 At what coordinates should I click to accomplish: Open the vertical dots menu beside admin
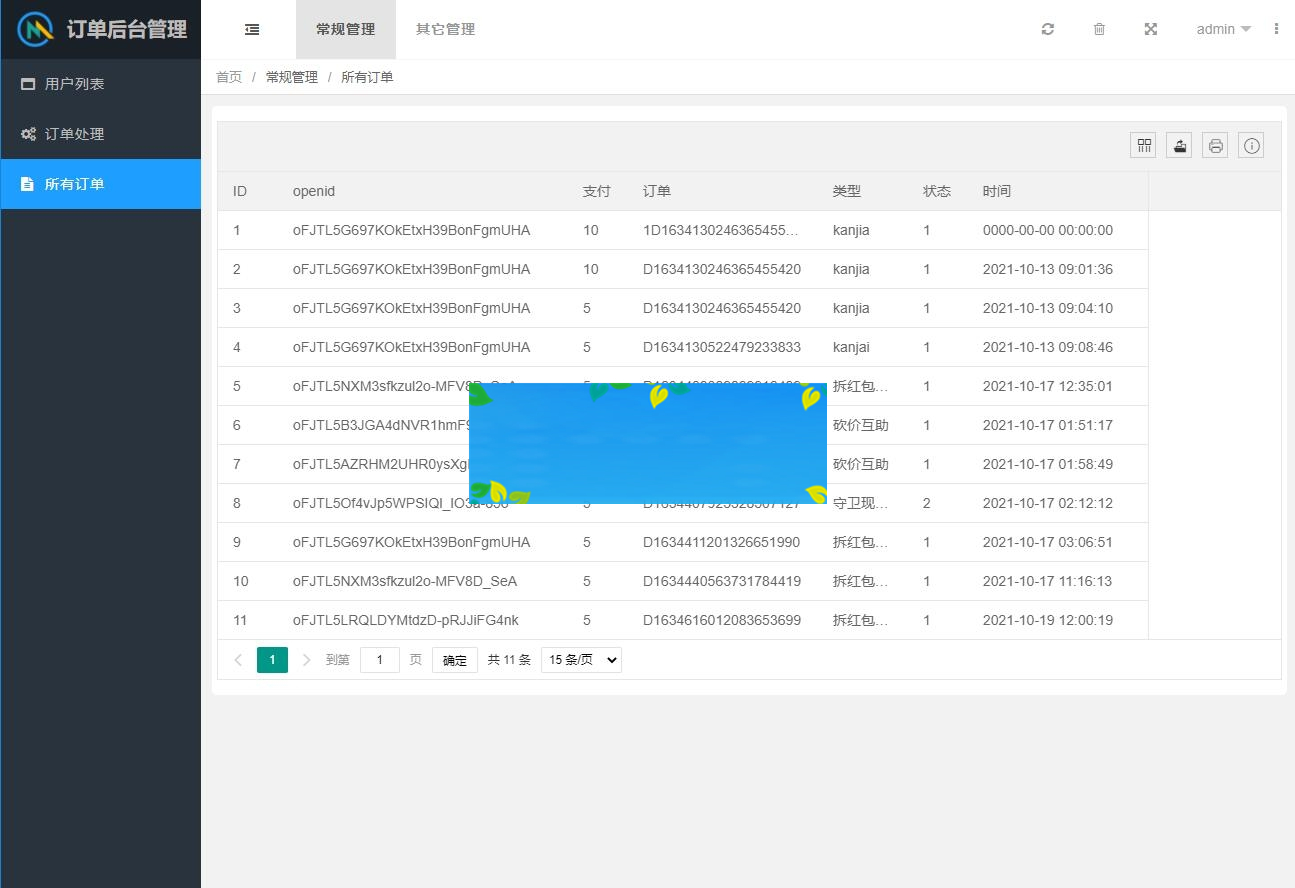[x=1276, y=29]
